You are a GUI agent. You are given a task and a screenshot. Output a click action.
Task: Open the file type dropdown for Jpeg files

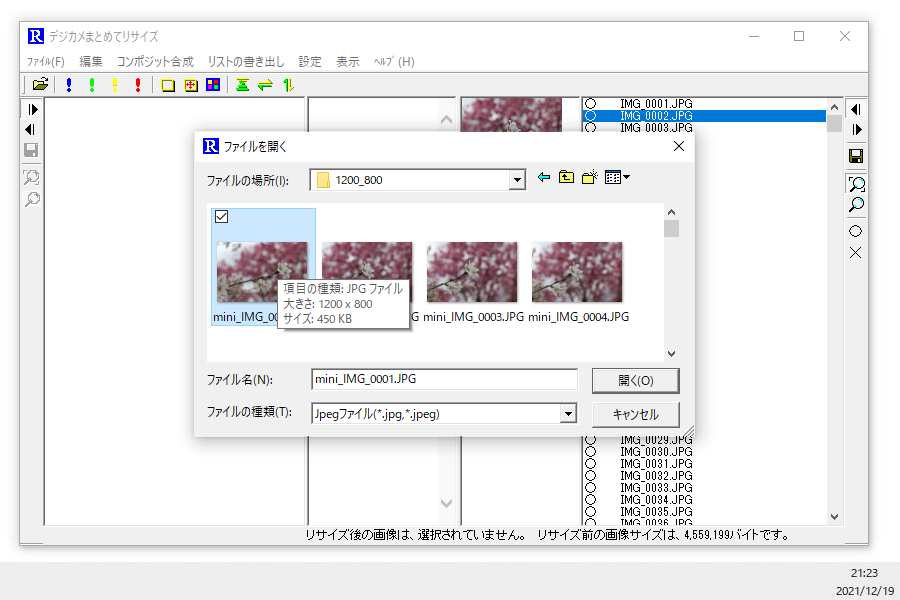[x=568, y=414]
